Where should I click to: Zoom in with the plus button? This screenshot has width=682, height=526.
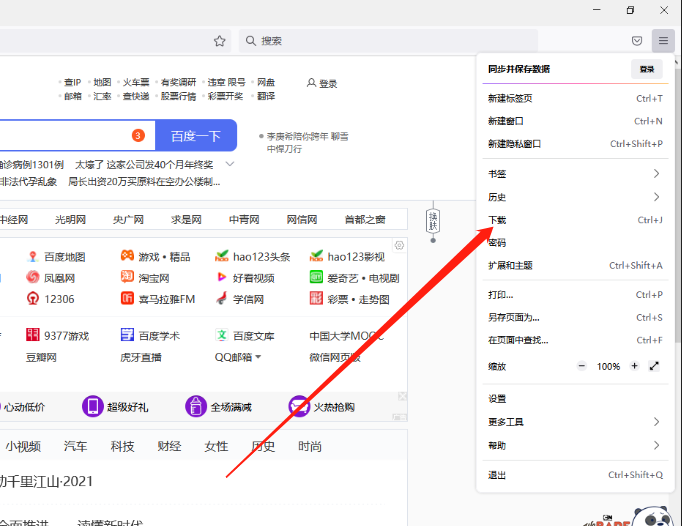point(635,366)
